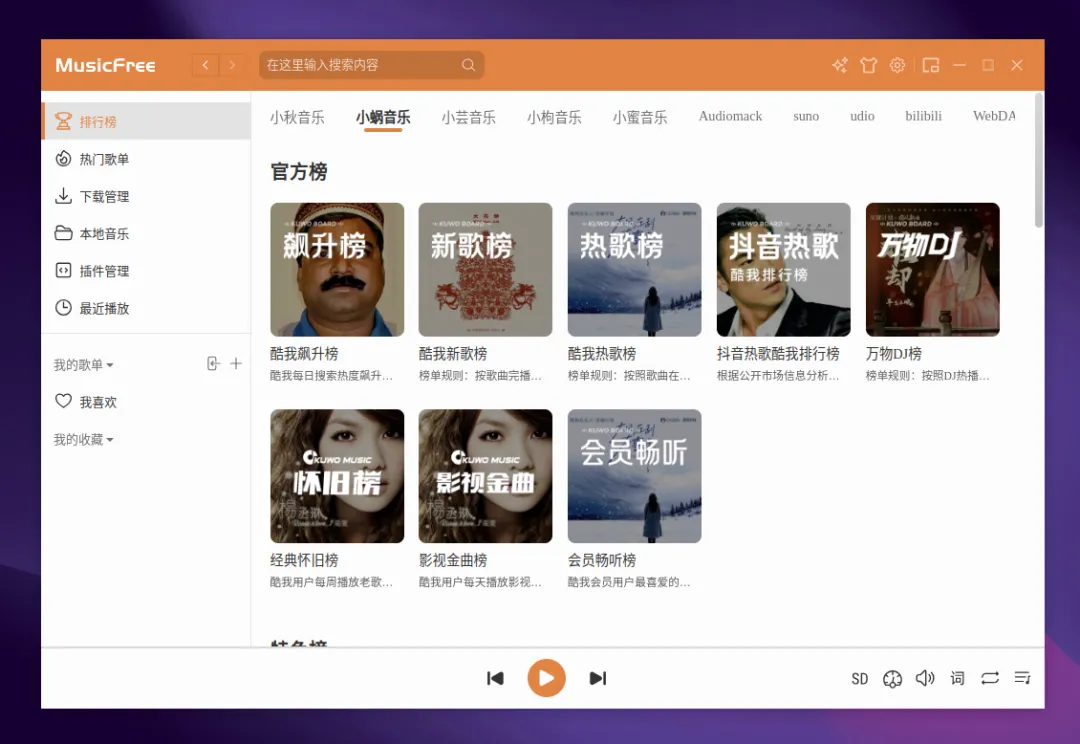
Task: Click the 酷我热歌榜 title
Action: coord(601,353)
